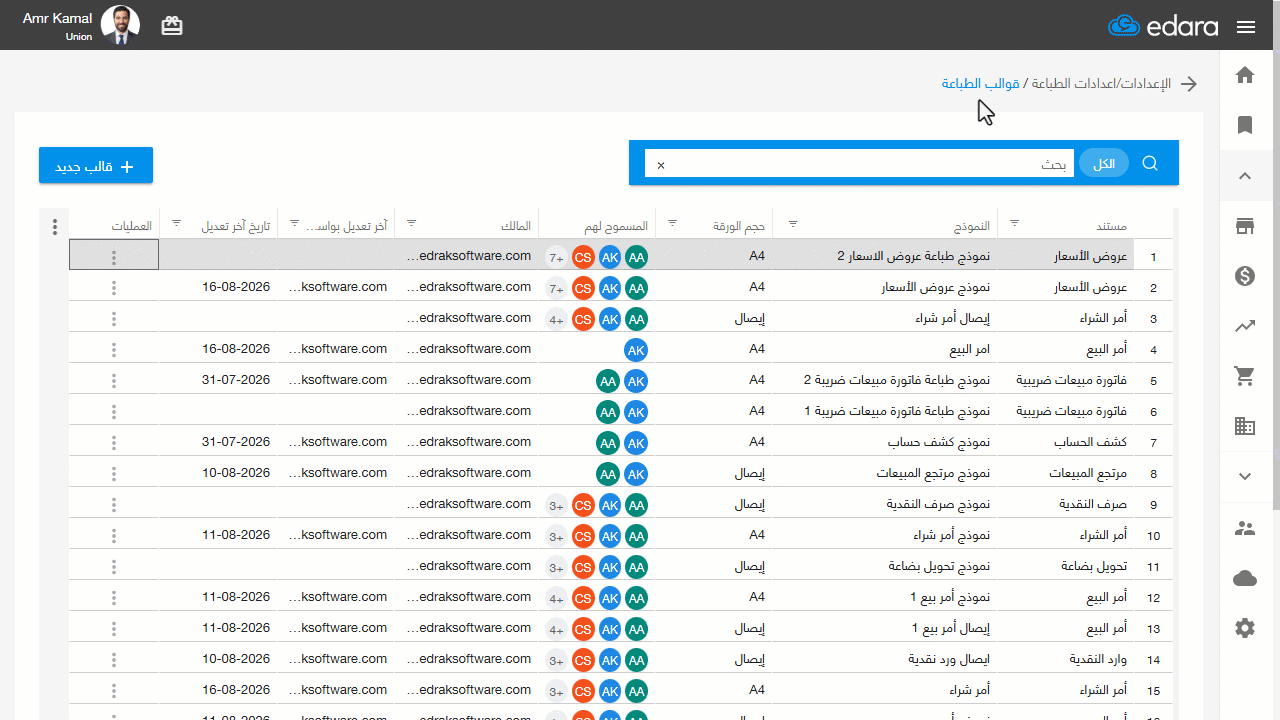Image resolution: width=1280 pixels, height=720 pixels.
Task: Collapse the sidebar section with up chevron
Action: [x=1245, y=176]
